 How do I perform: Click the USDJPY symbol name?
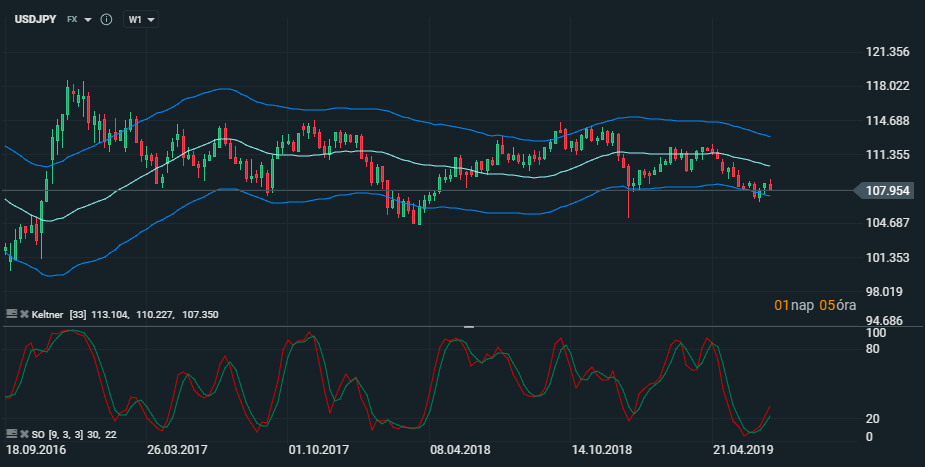point(34,19)
